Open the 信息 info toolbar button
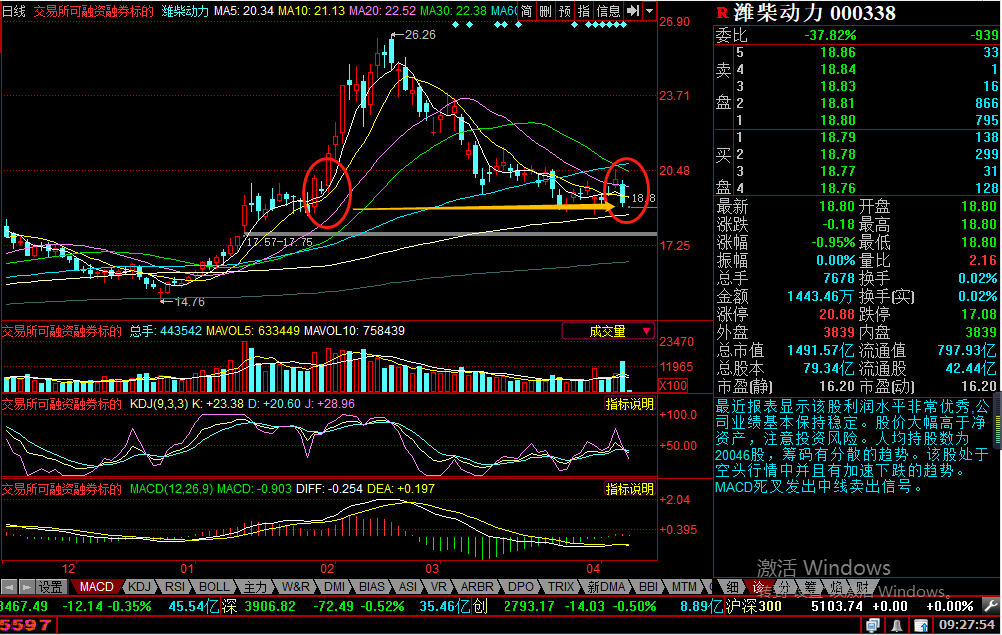Screen dimensions: 1002x635 [608, 11]
